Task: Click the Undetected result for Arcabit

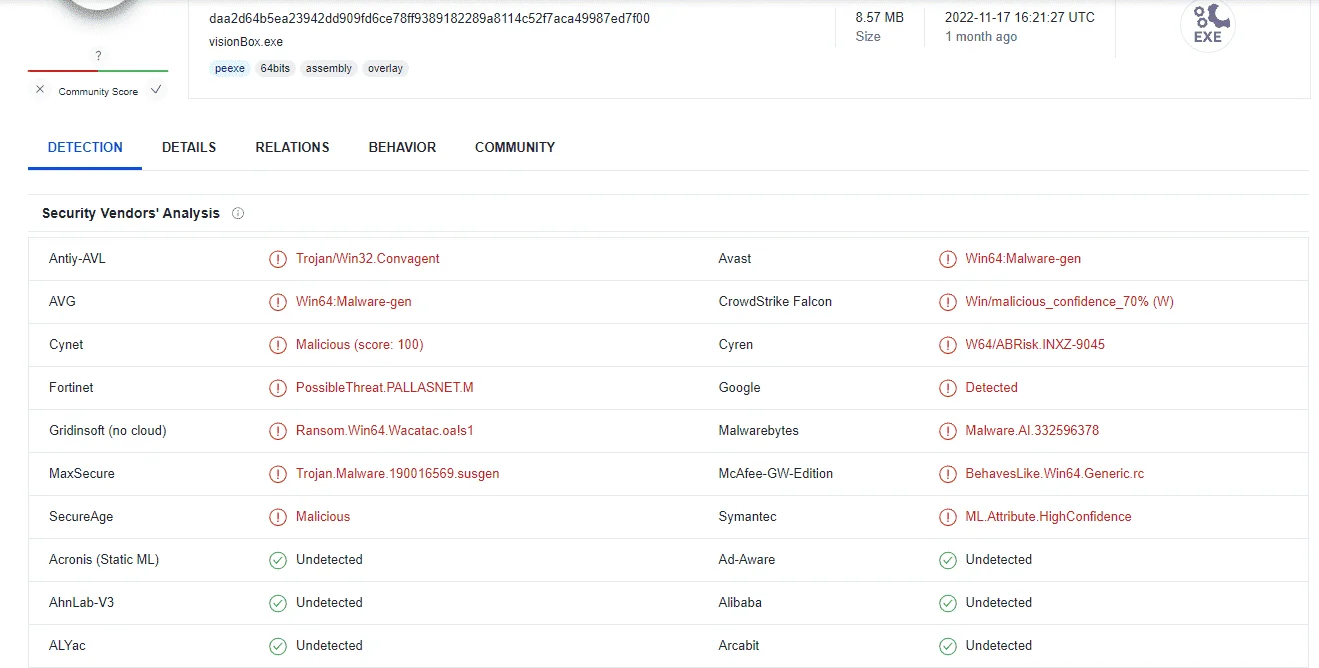Action: 999,646
